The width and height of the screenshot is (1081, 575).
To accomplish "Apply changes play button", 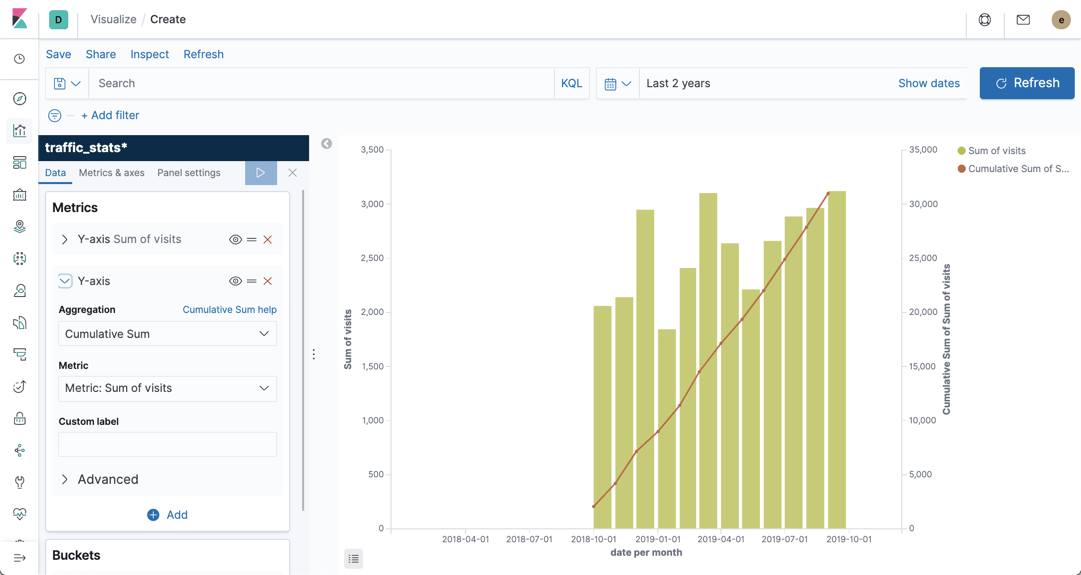I will [261, 173].
